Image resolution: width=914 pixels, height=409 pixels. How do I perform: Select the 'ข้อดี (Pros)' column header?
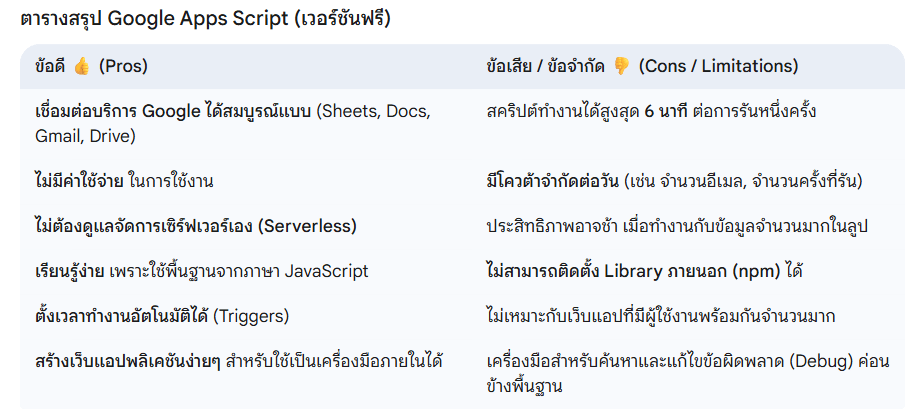(91, 67)
